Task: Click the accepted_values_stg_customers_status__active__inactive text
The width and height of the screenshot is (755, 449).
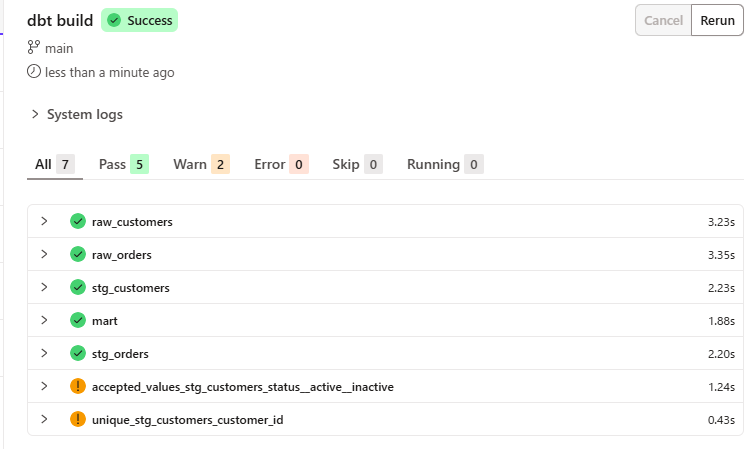Action: pos(243,387)
